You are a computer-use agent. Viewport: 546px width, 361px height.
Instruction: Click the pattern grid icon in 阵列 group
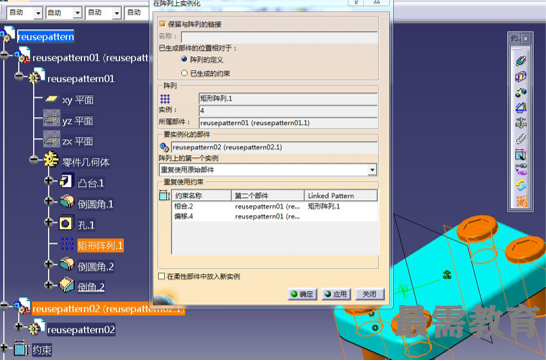[x=165, y=99]
